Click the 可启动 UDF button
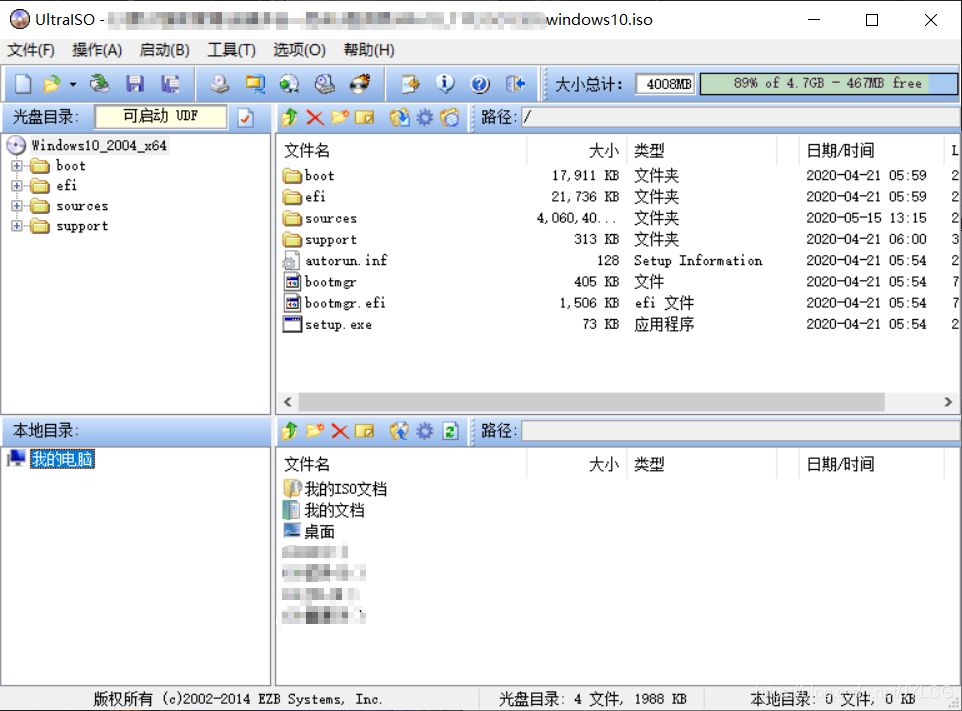This screenshot has width=962, height=711. click(x=161, y=117)
